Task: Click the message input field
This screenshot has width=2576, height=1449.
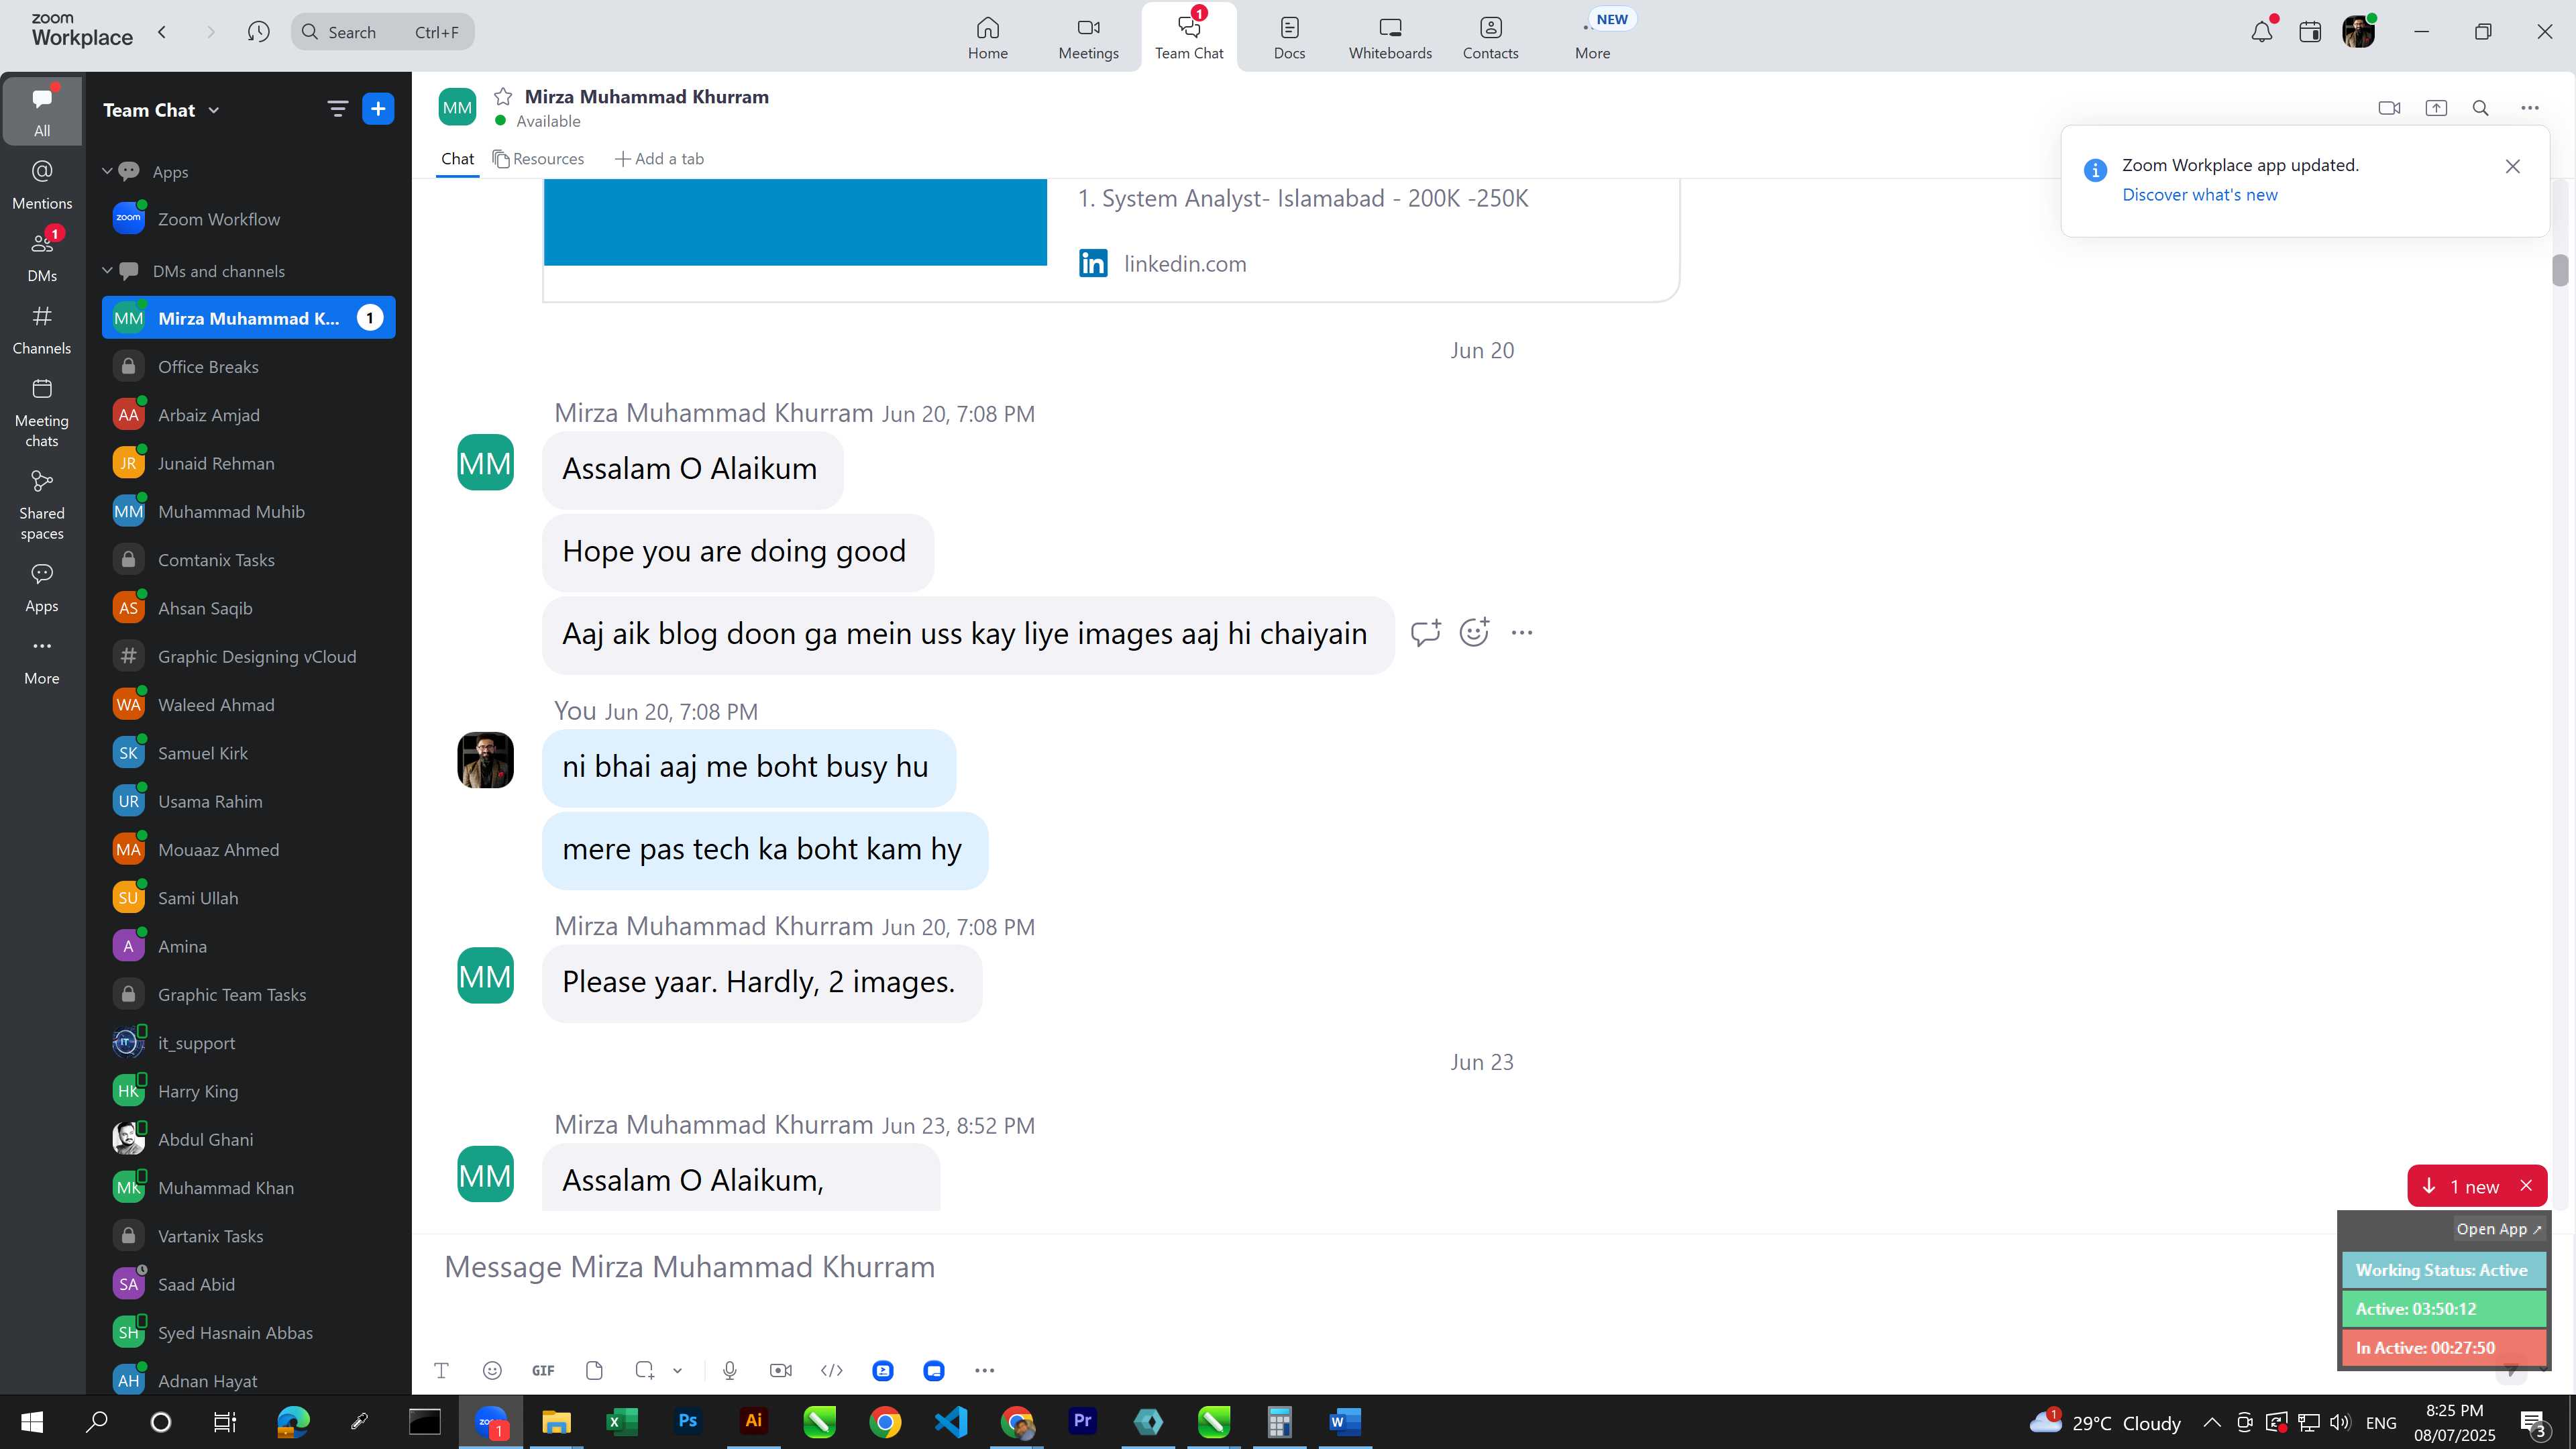Action: point(1380,1267)
